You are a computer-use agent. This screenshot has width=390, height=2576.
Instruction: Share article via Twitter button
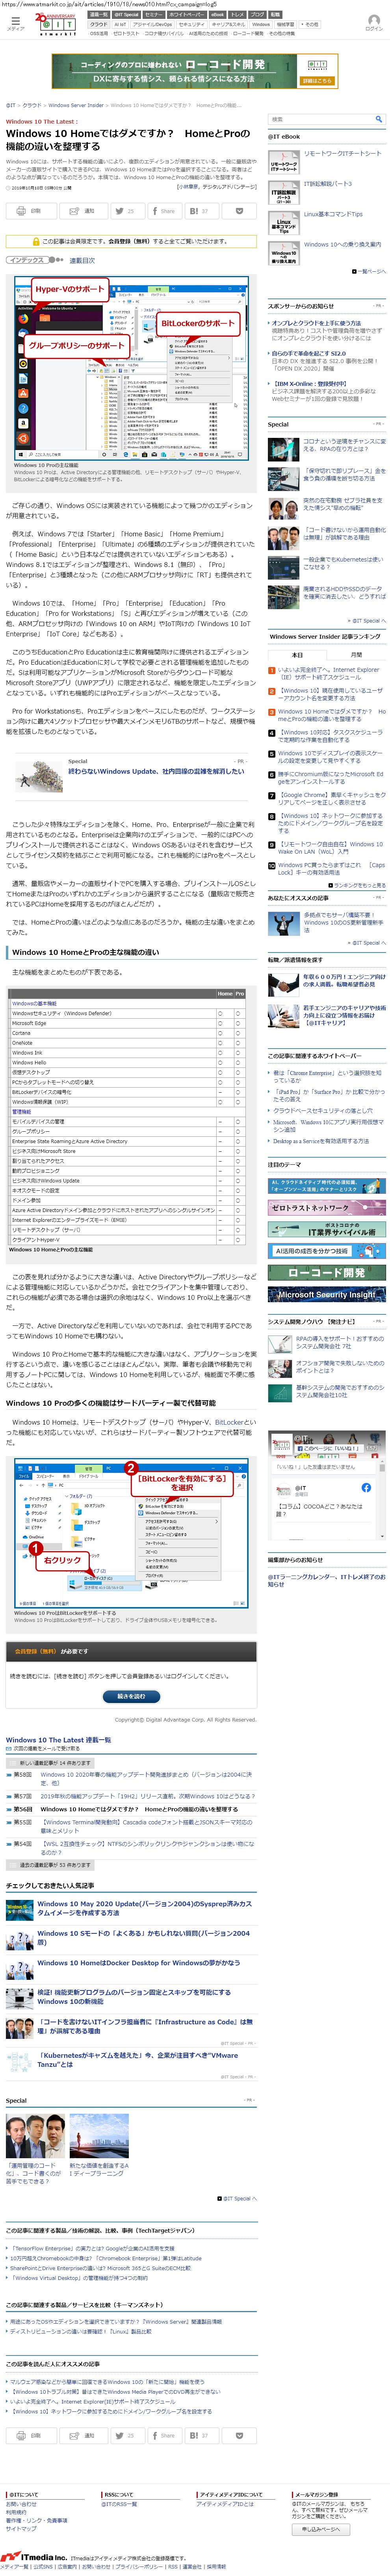click(125, 211)
